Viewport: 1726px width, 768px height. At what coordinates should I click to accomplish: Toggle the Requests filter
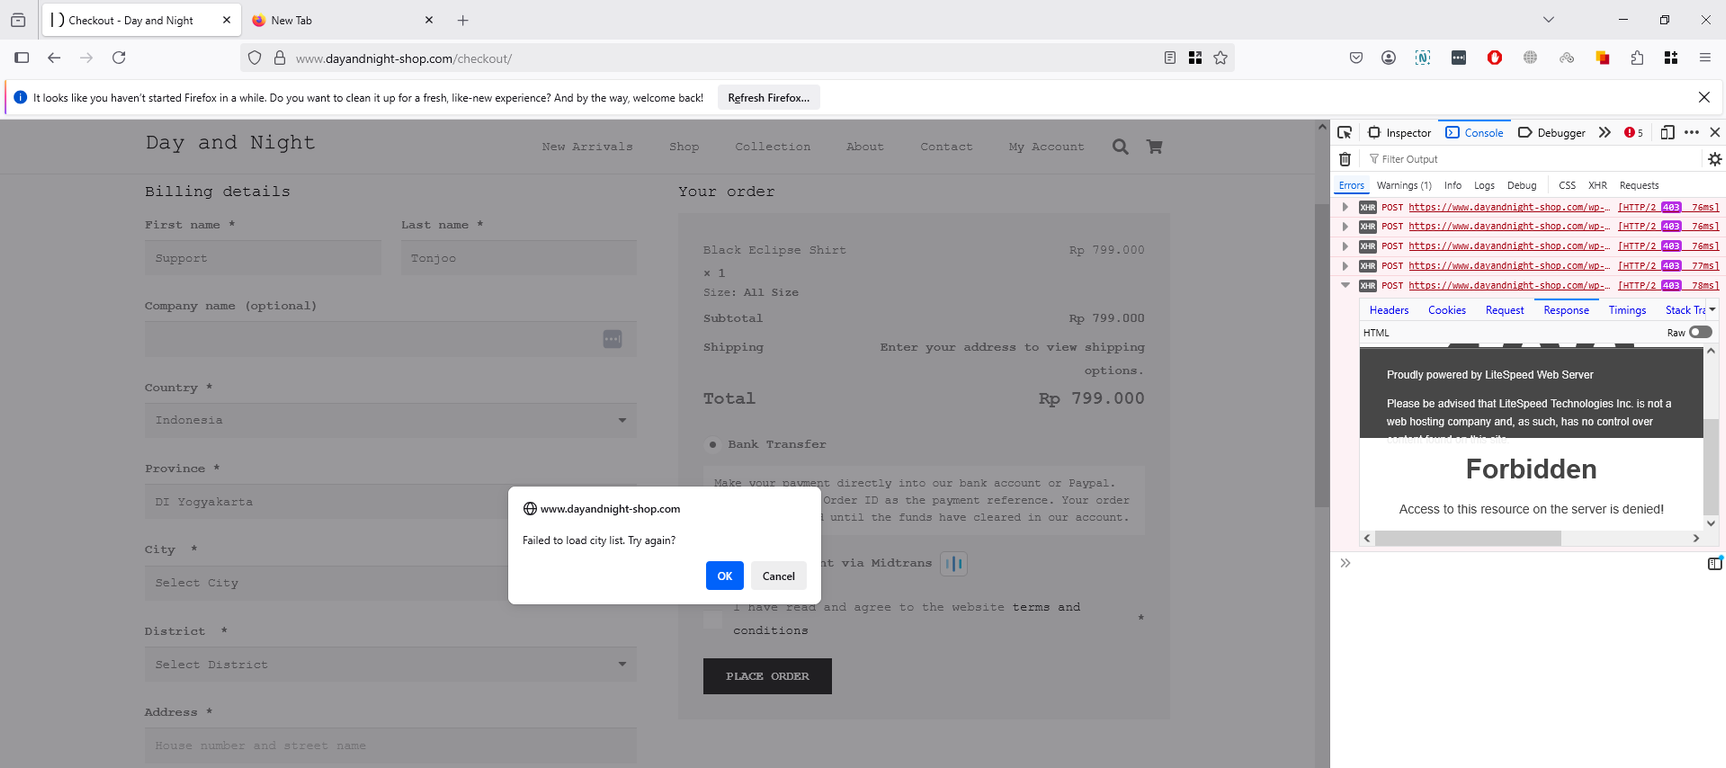coord(1639,185)
